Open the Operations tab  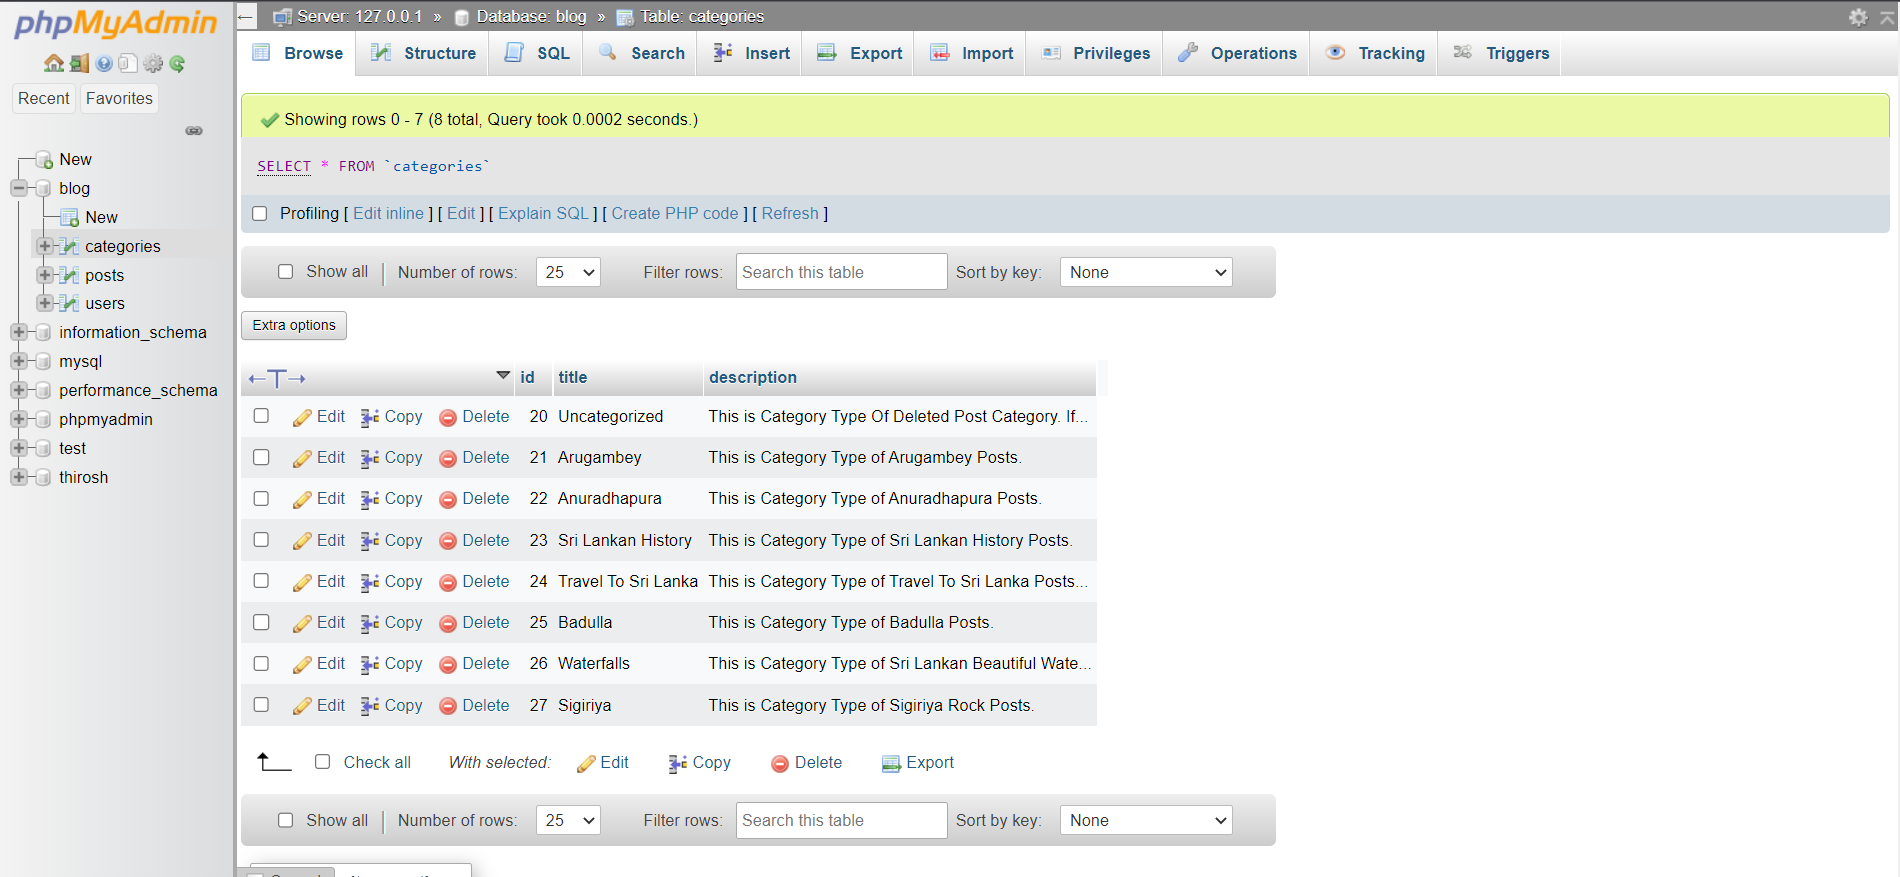pyautogui.click(x=1237, y=53)
